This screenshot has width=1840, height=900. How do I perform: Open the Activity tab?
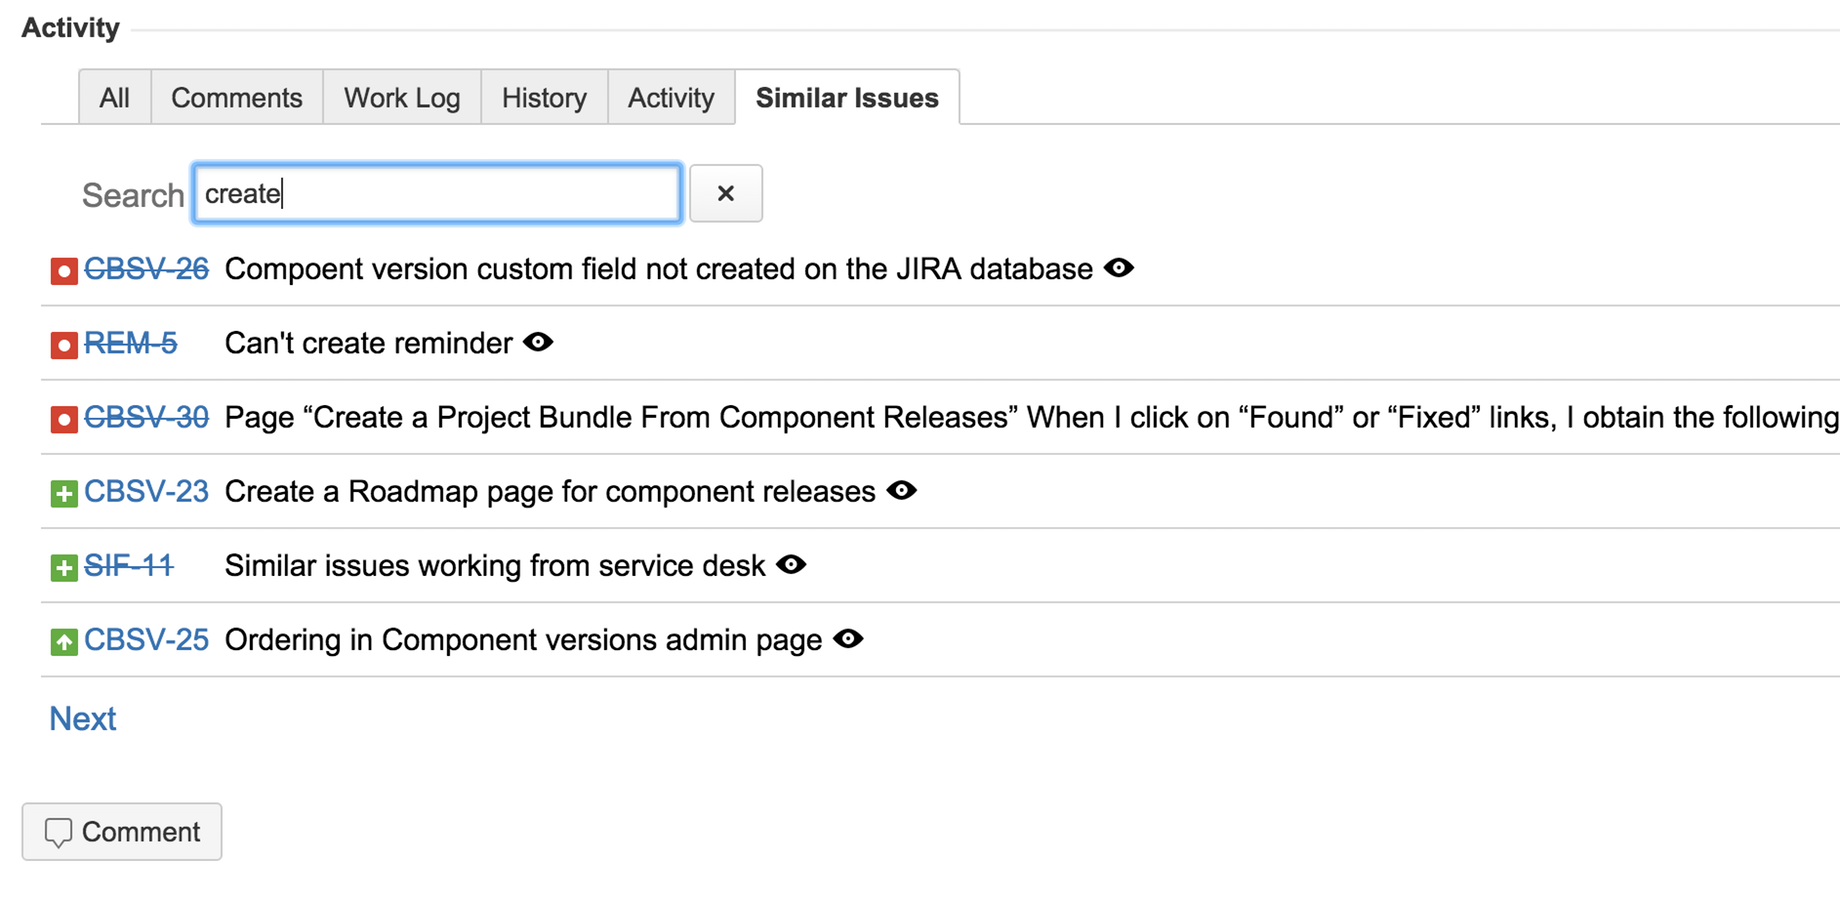(x=671, y=97)
